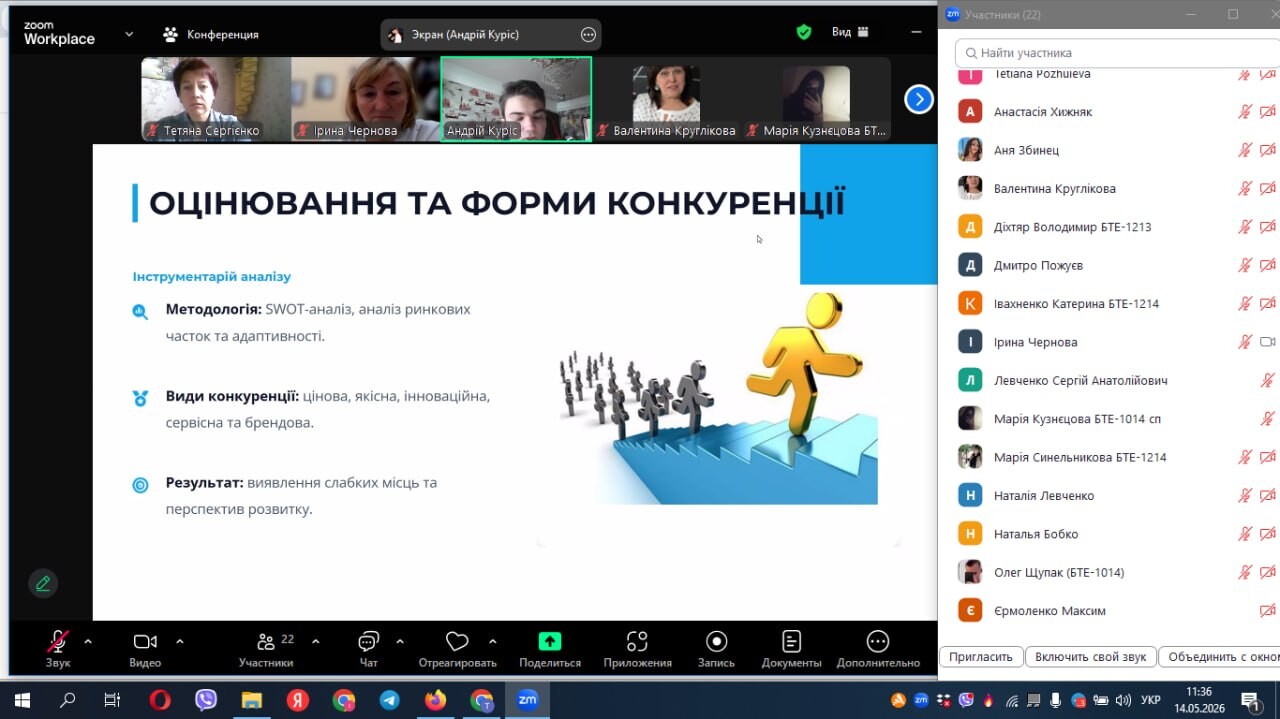Click muted mic icon for Анастасія Хижняк
The height and width of the screenshot is (719, 1280).
(x=1245, y=112)
